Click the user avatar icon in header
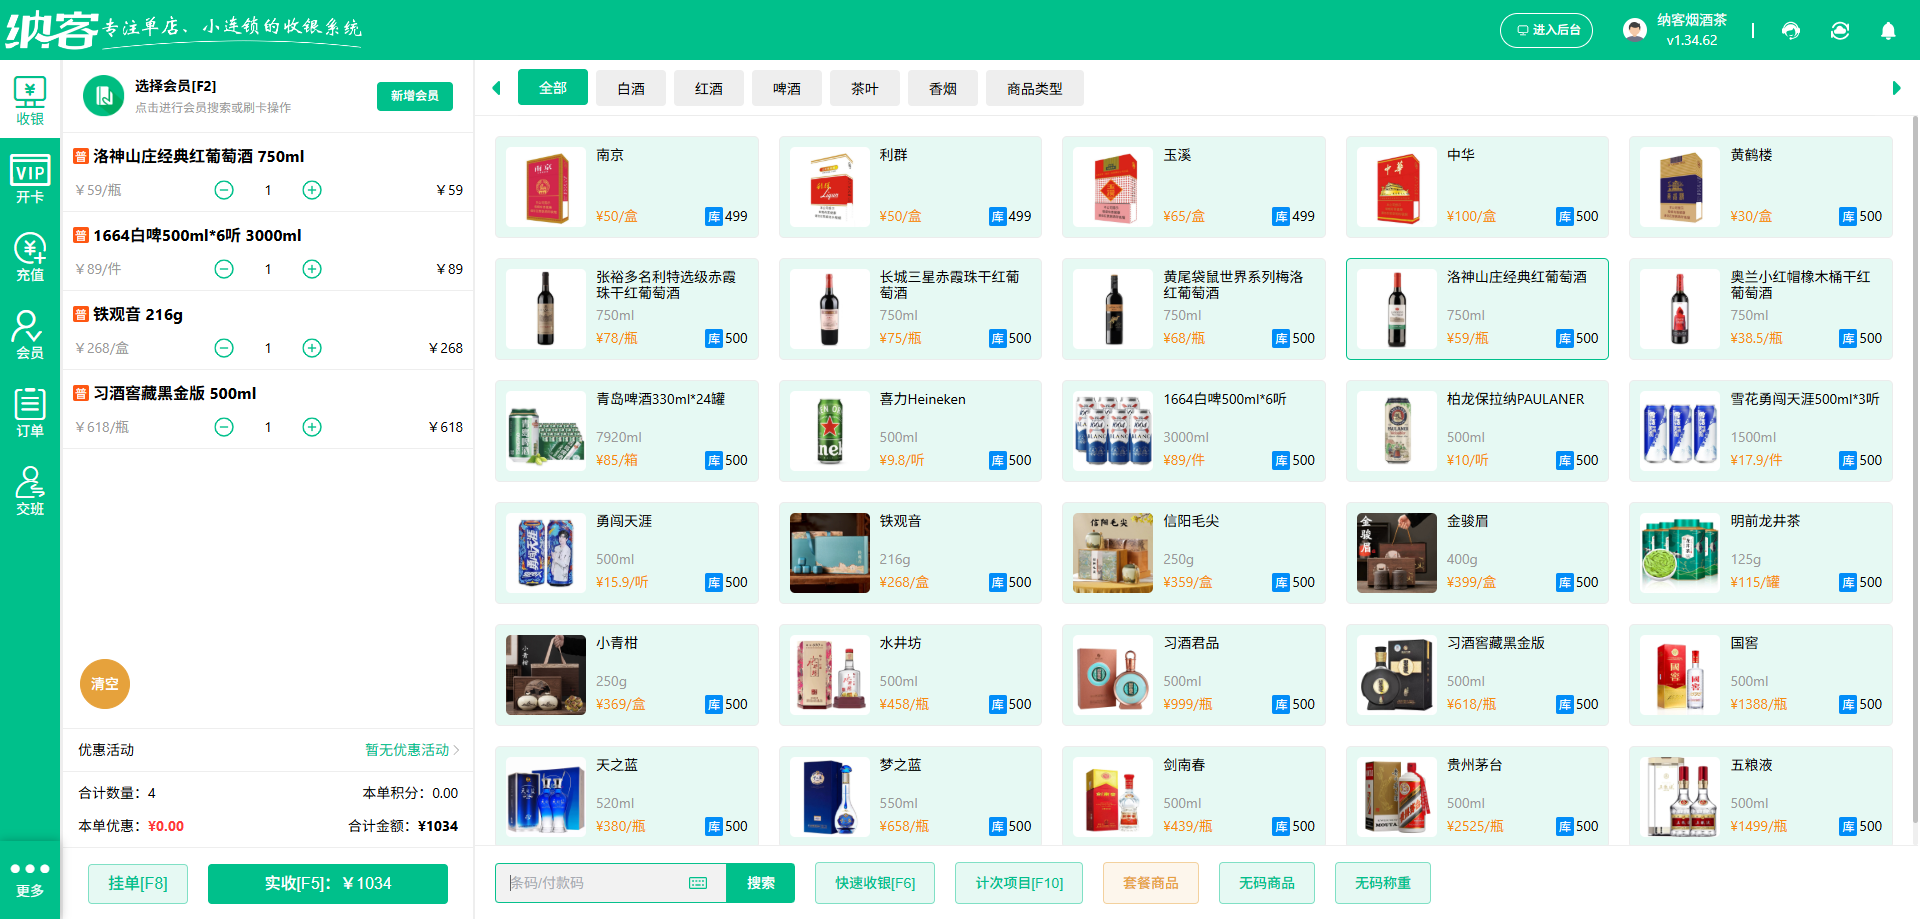The height and width of the screenshot is (919, 1920). [x=1635, y=30]
